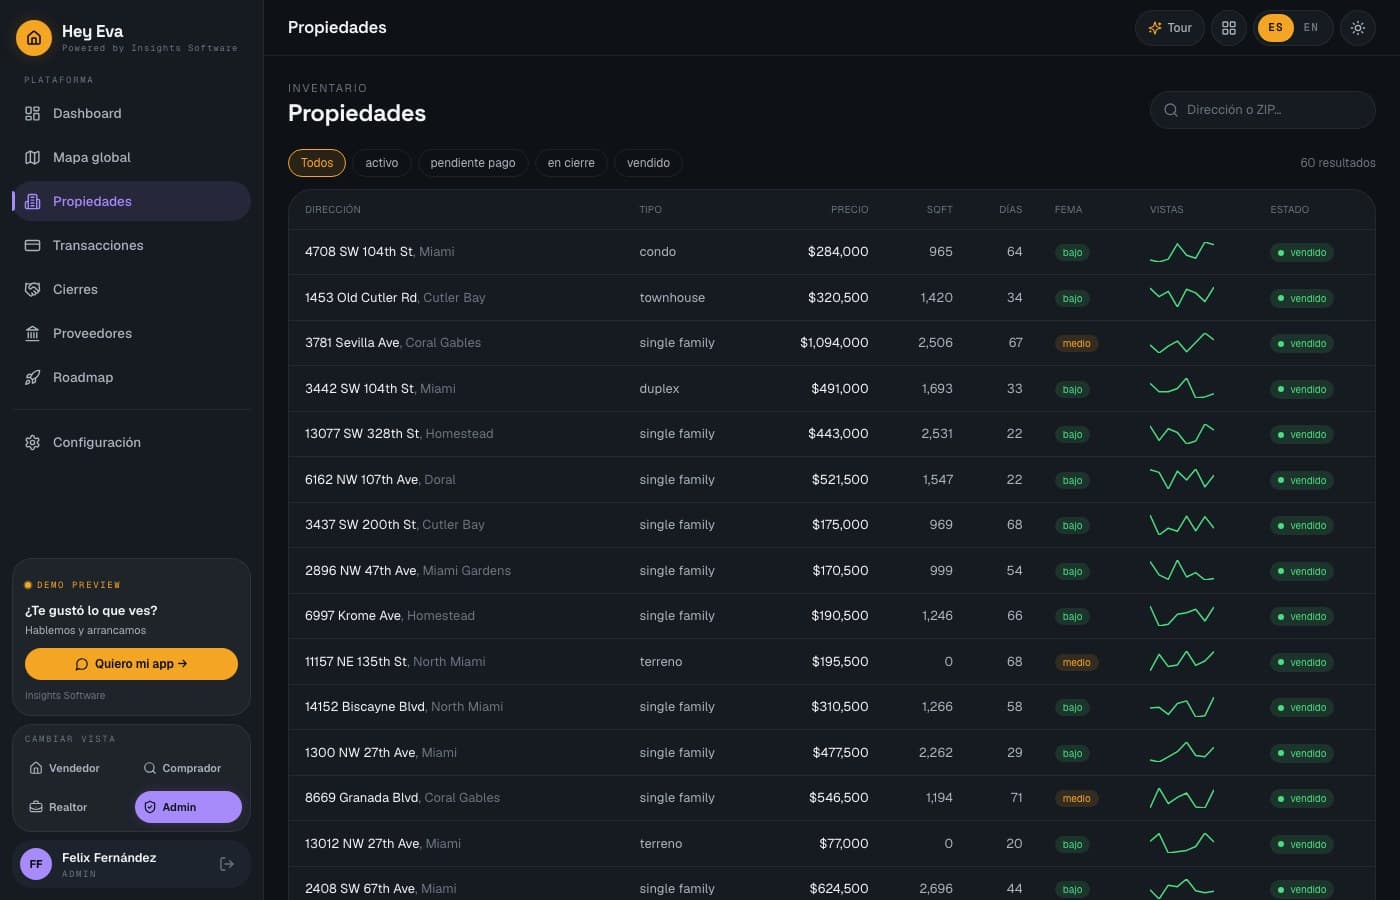The width and height of the screenshot is (1400, 900).
Task: Start the Tour button
Action: (x=1170, y=28)
